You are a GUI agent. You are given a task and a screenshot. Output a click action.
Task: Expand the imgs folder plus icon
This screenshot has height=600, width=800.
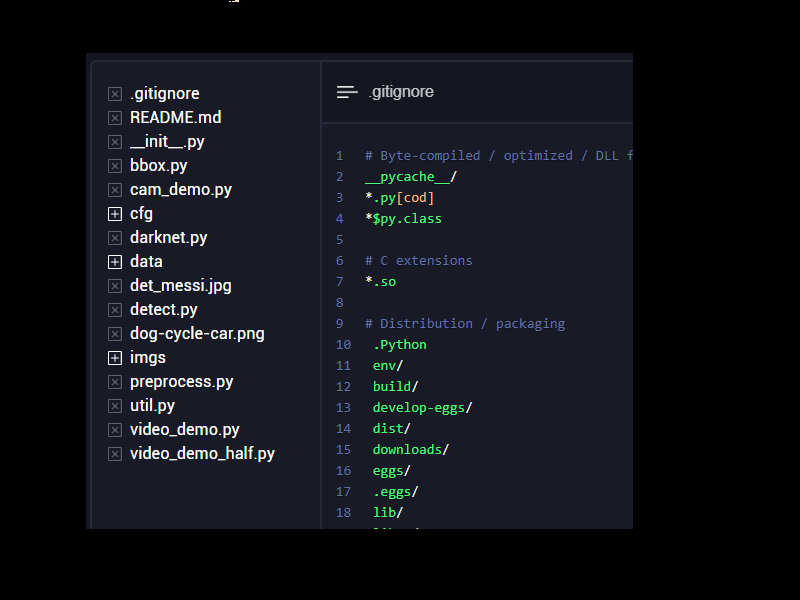[x=115, y=358]
